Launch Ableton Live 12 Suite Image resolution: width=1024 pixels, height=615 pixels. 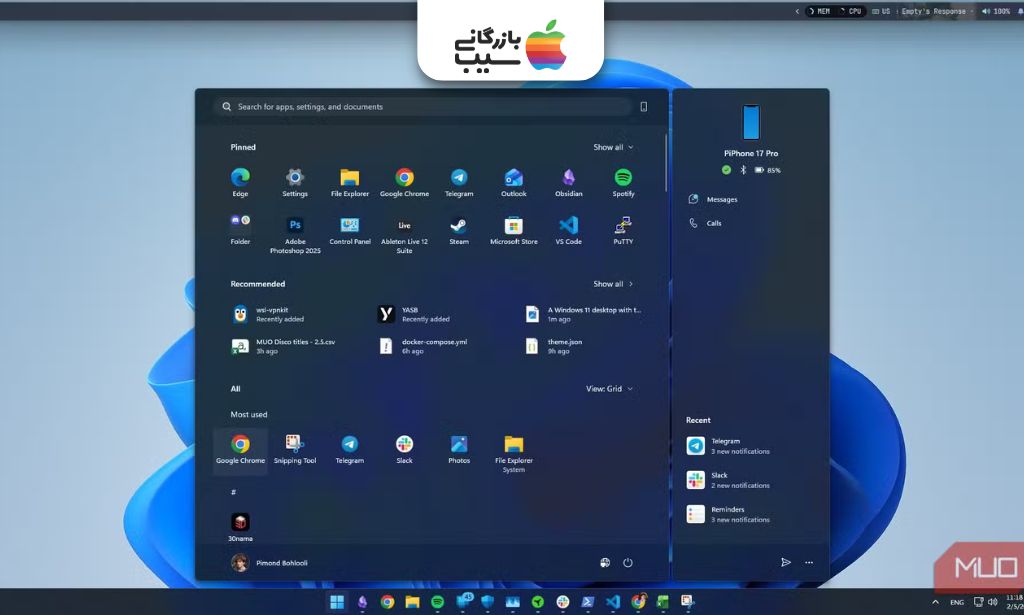click(404, 235)
